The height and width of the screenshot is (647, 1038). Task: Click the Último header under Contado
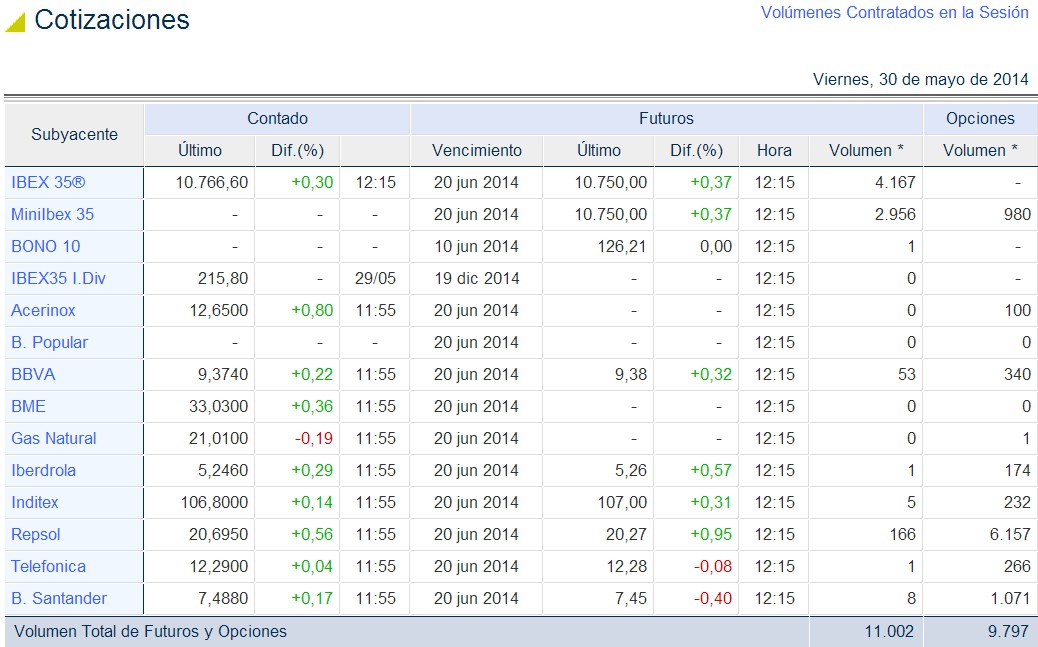point(200,150)
